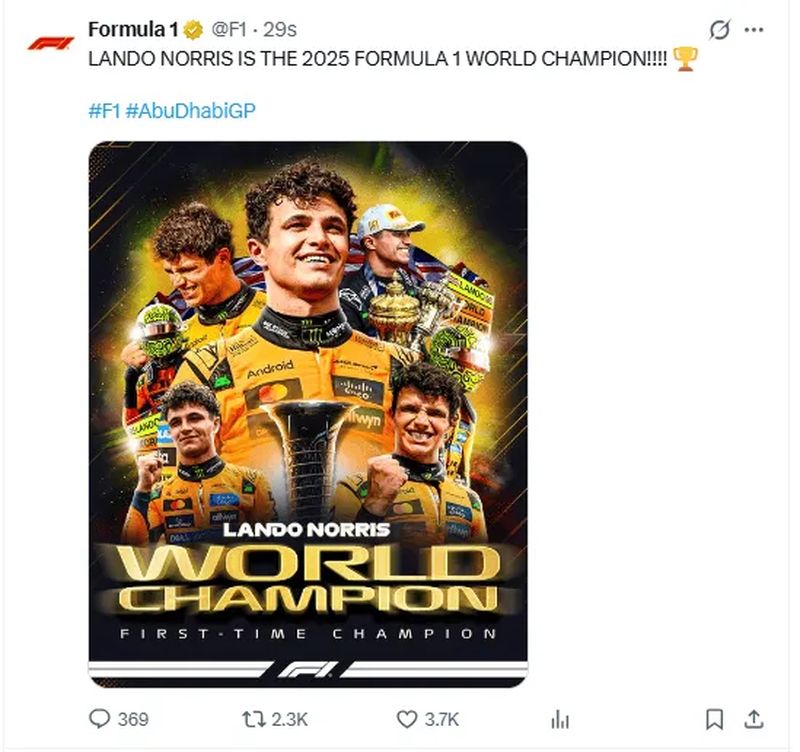Repost the tweet using the arrows icon
Image resolution: width=800 pixels, height=752 pixels.
pyautogui.click(x=254, y=718)
